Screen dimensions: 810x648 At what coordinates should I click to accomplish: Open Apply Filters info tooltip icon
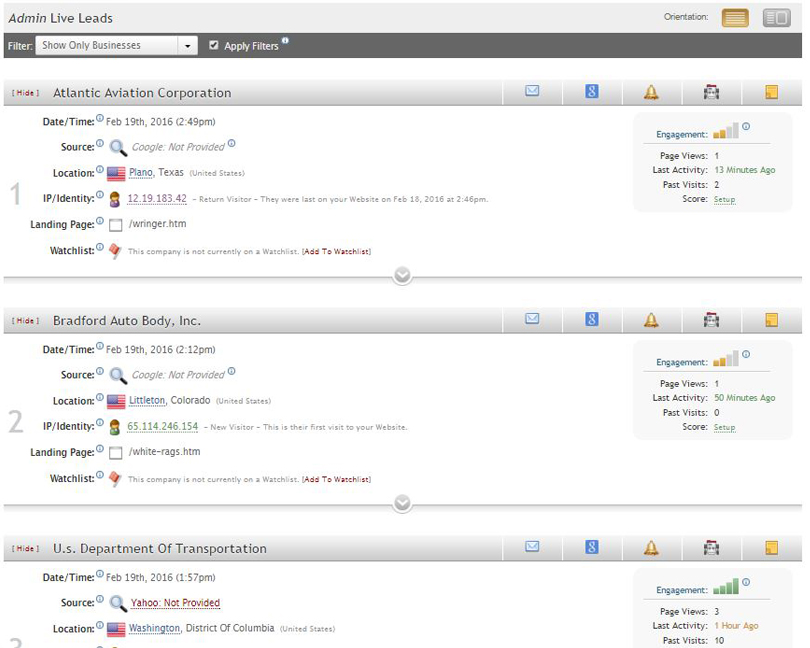pyautogui.click(x=285, y=40)
